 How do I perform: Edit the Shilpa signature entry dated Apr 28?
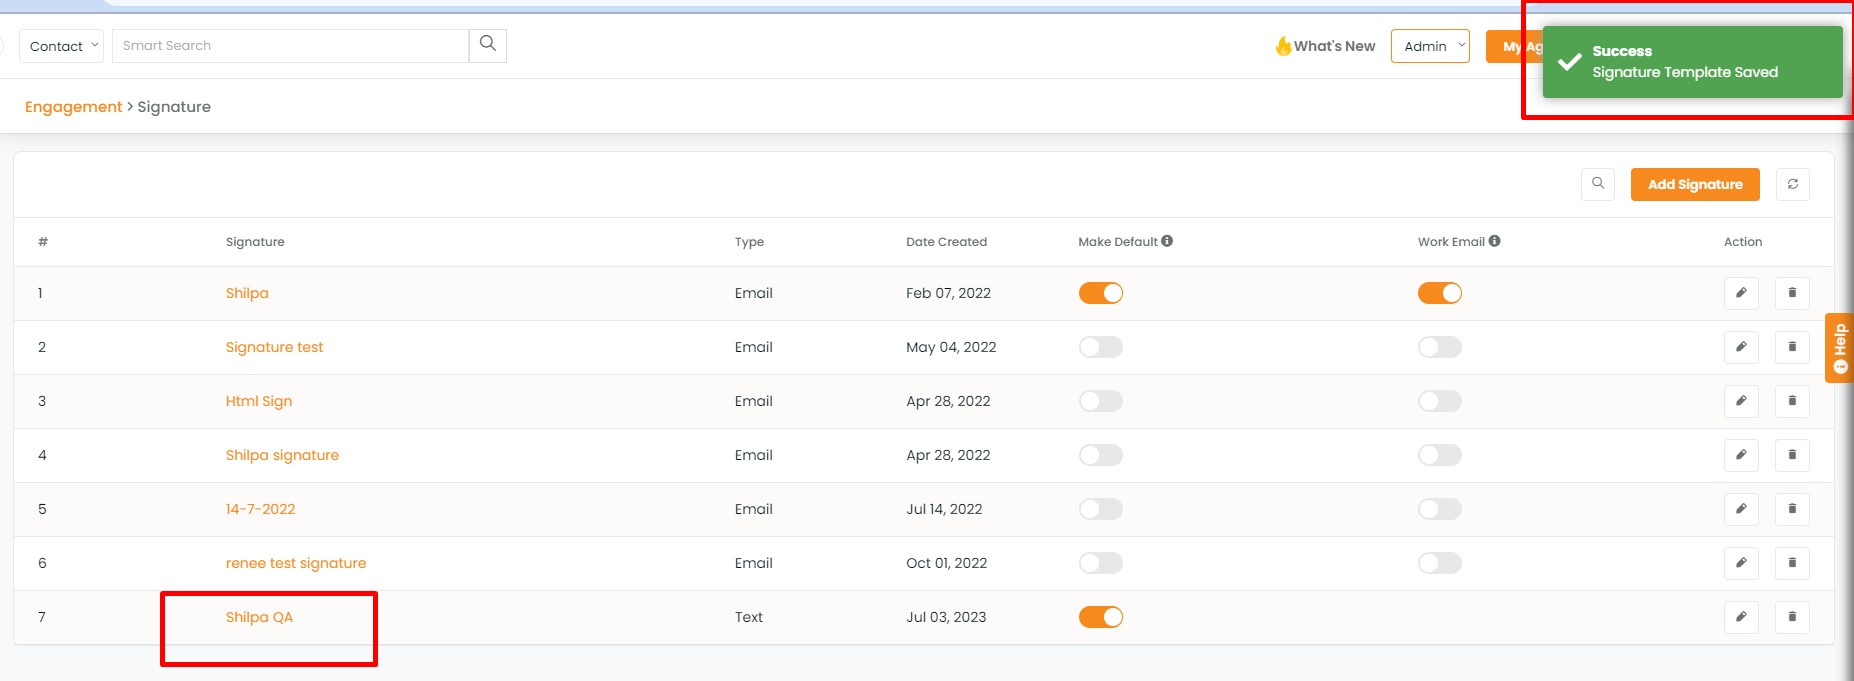(1741, 455)
